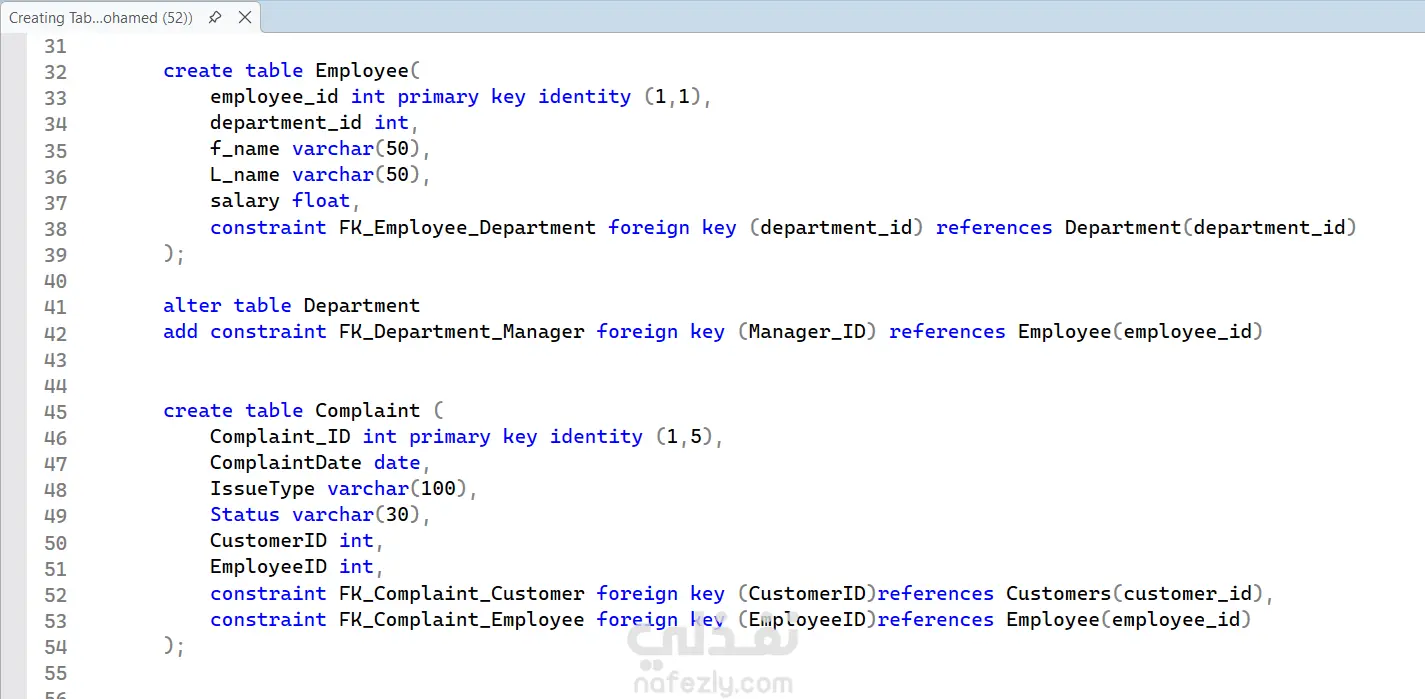
Task: Click 'Employee(employee_id)' on line 42
Action: (1140, 332)
